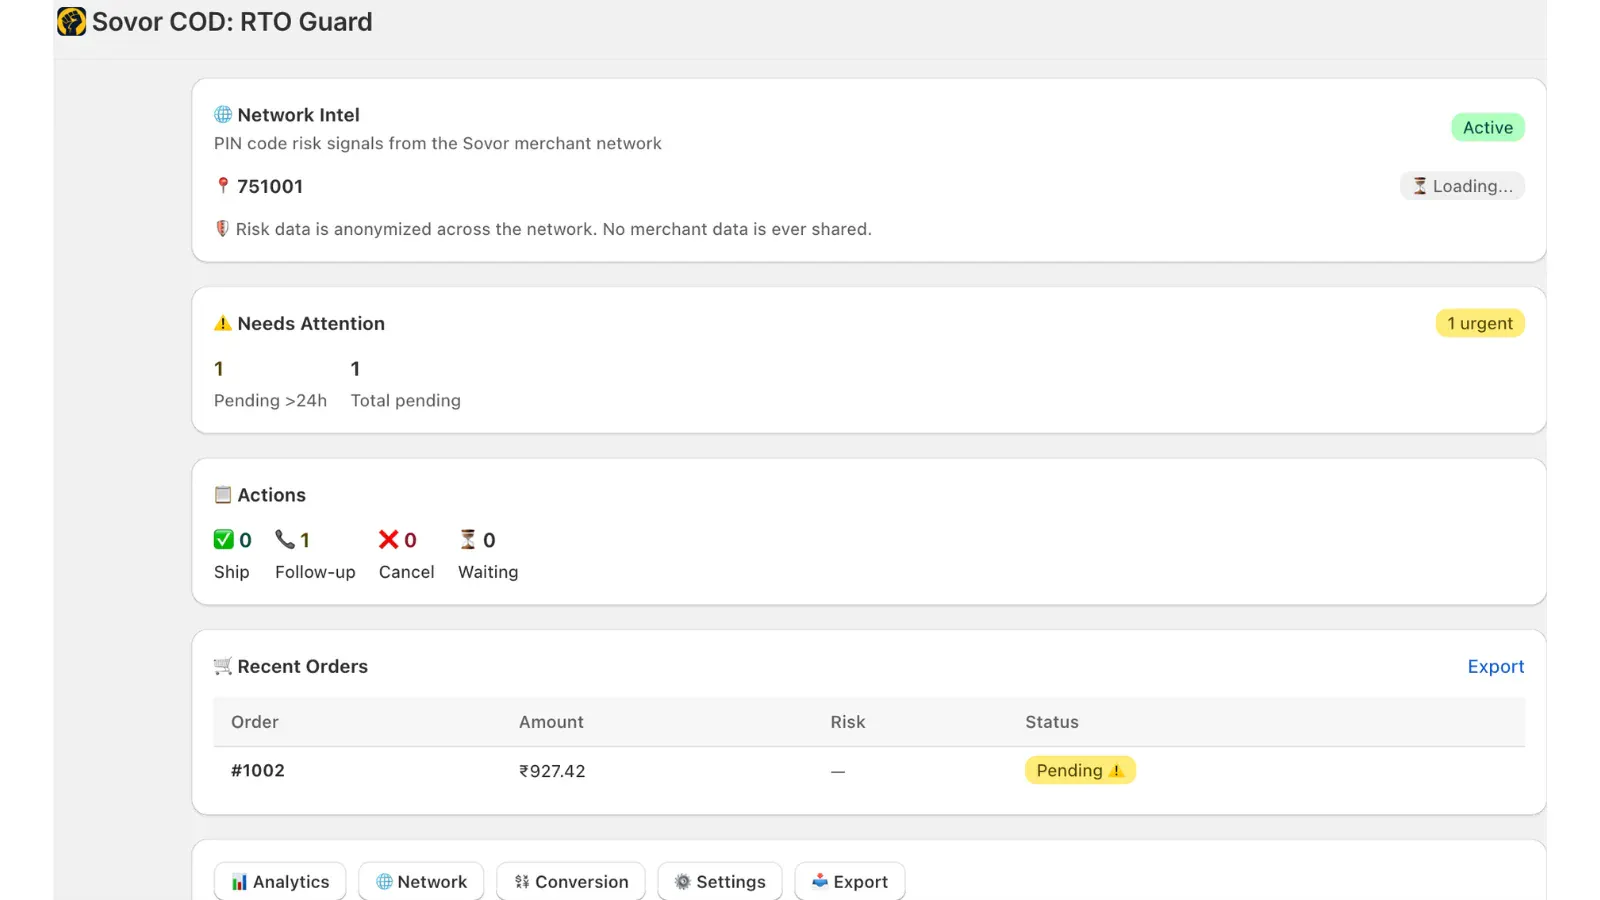Image resolution: width=1600 pixels, height=900 pixels.
Task: Click the Recent Orders cart icon
Action: click(x=223, y=666)
